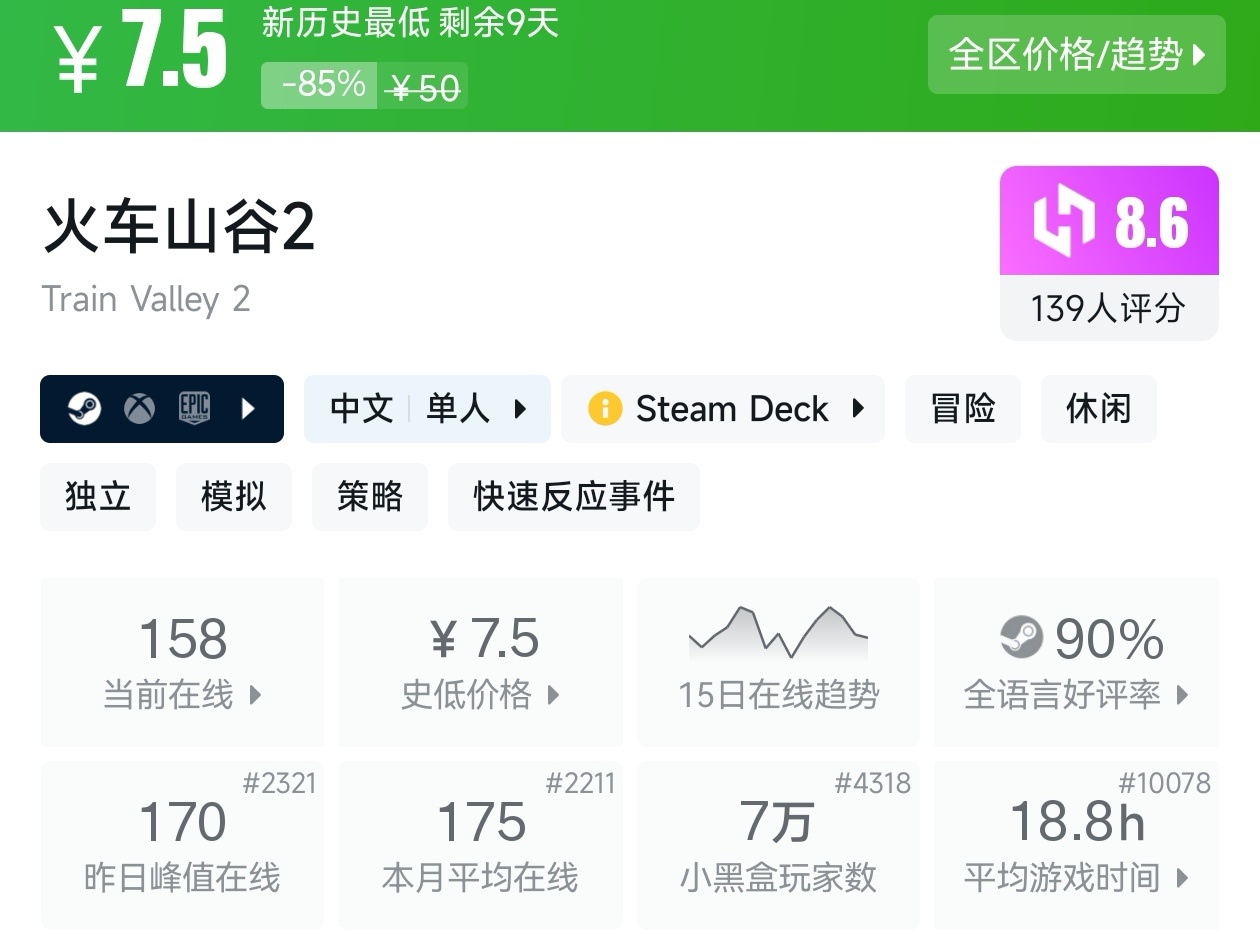Select the 策略 genre tag
The height and width of the screenshot is (934, 1260).
[x=369, y=496]
